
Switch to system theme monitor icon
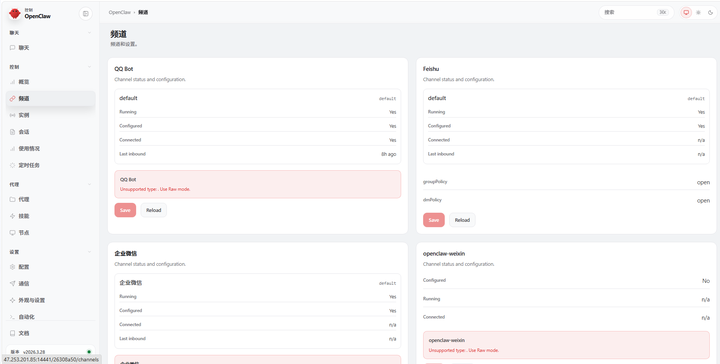point(686,13)
